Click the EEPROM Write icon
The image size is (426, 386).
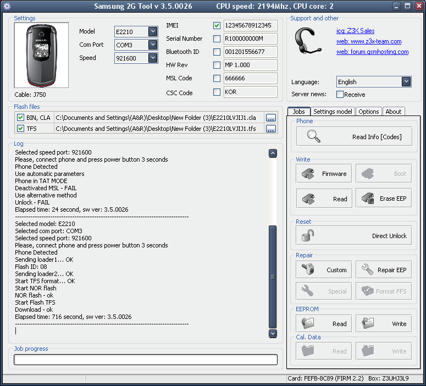(x=368, y=323)
